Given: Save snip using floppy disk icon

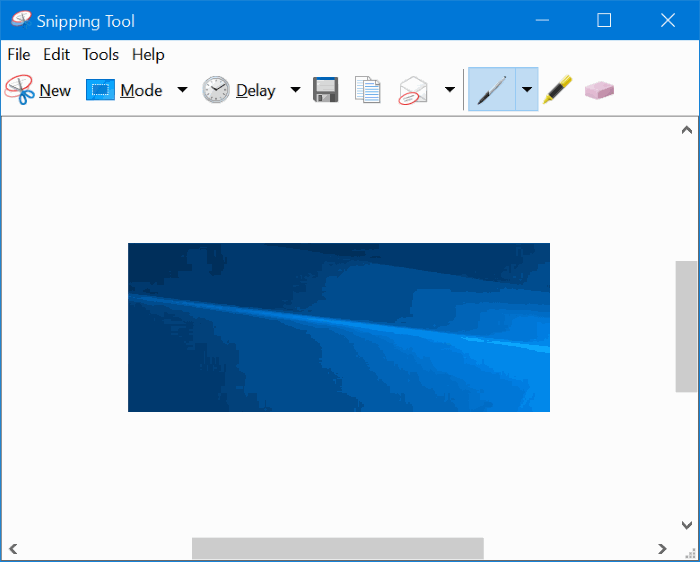Looking at the screenshot, I should tap(325, 90).
